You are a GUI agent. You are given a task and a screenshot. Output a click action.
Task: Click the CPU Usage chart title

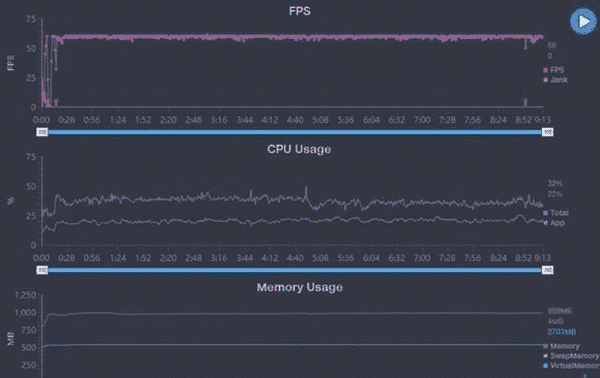299,149
